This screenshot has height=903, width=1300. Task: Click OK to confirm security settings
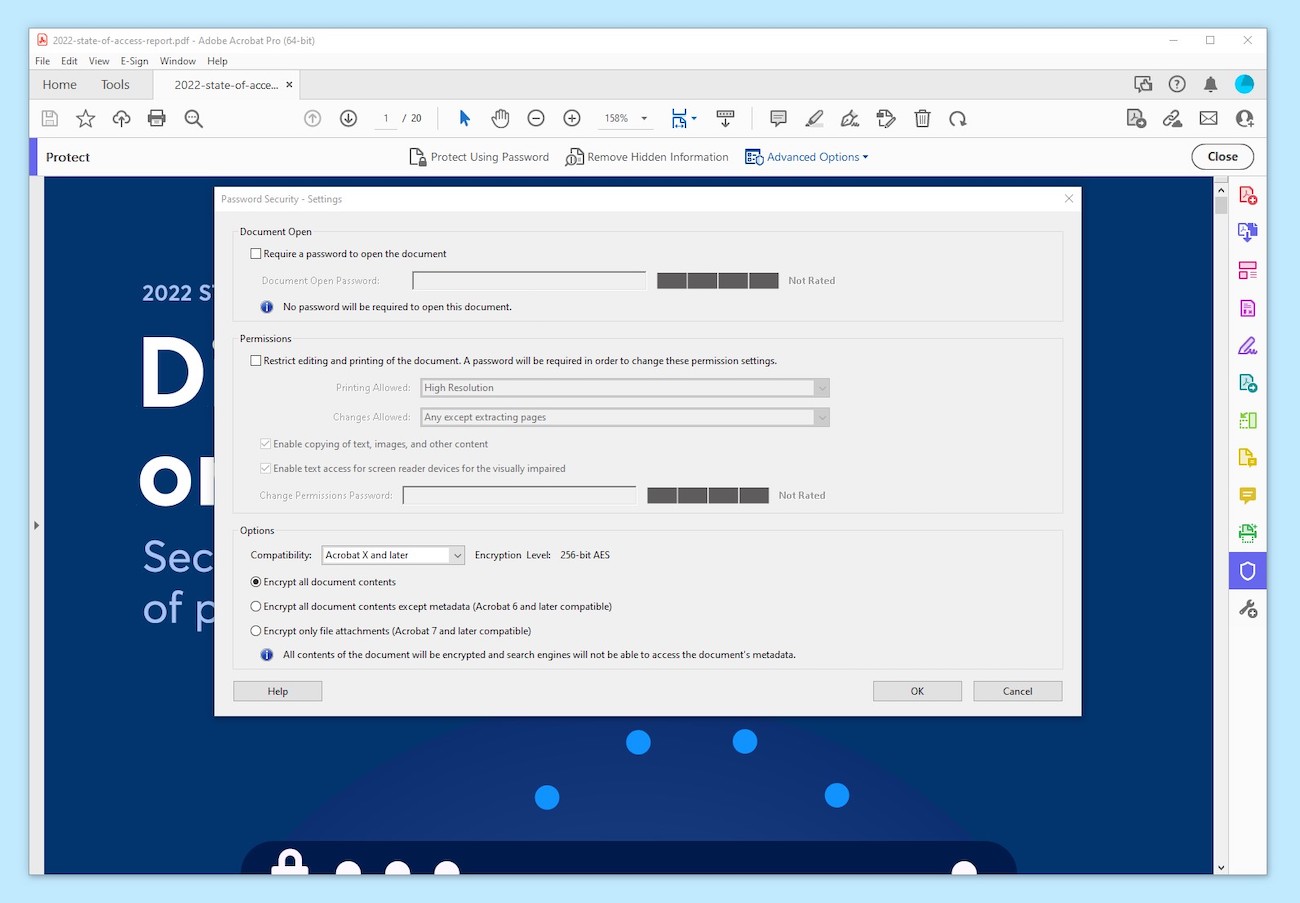point(916,690)
